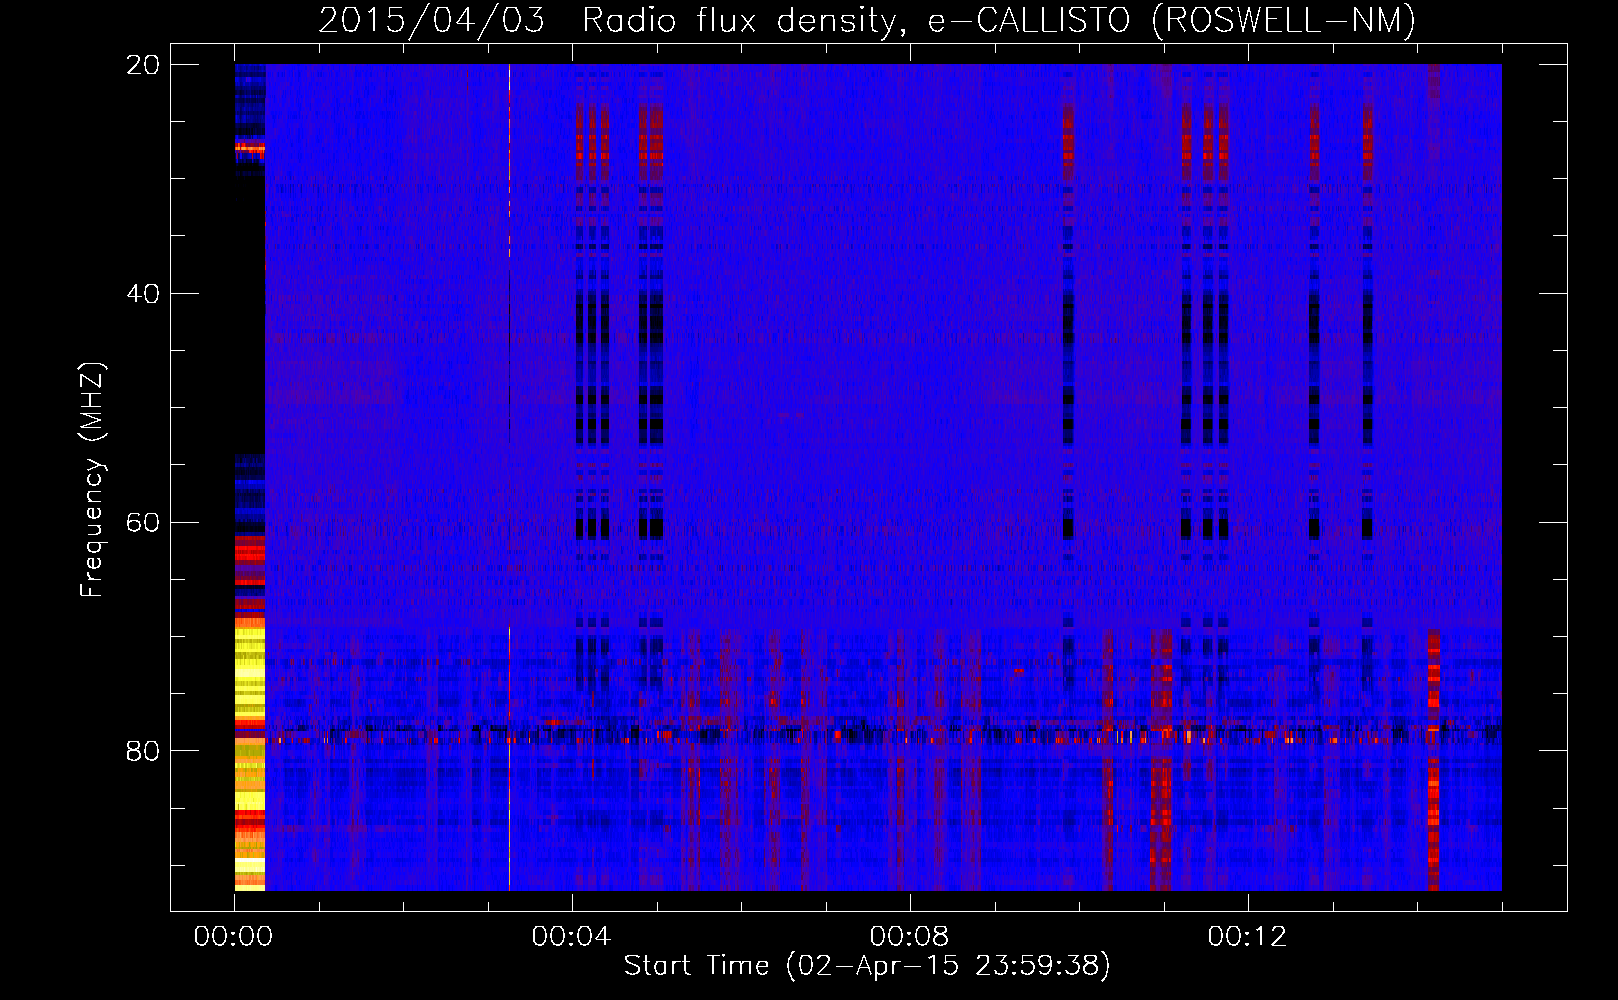Click the 'Start Time (02-Apr-15 23:59:38)' label
The height and width of the screenshot is (1000, 1618).
[x=867, y=966]
